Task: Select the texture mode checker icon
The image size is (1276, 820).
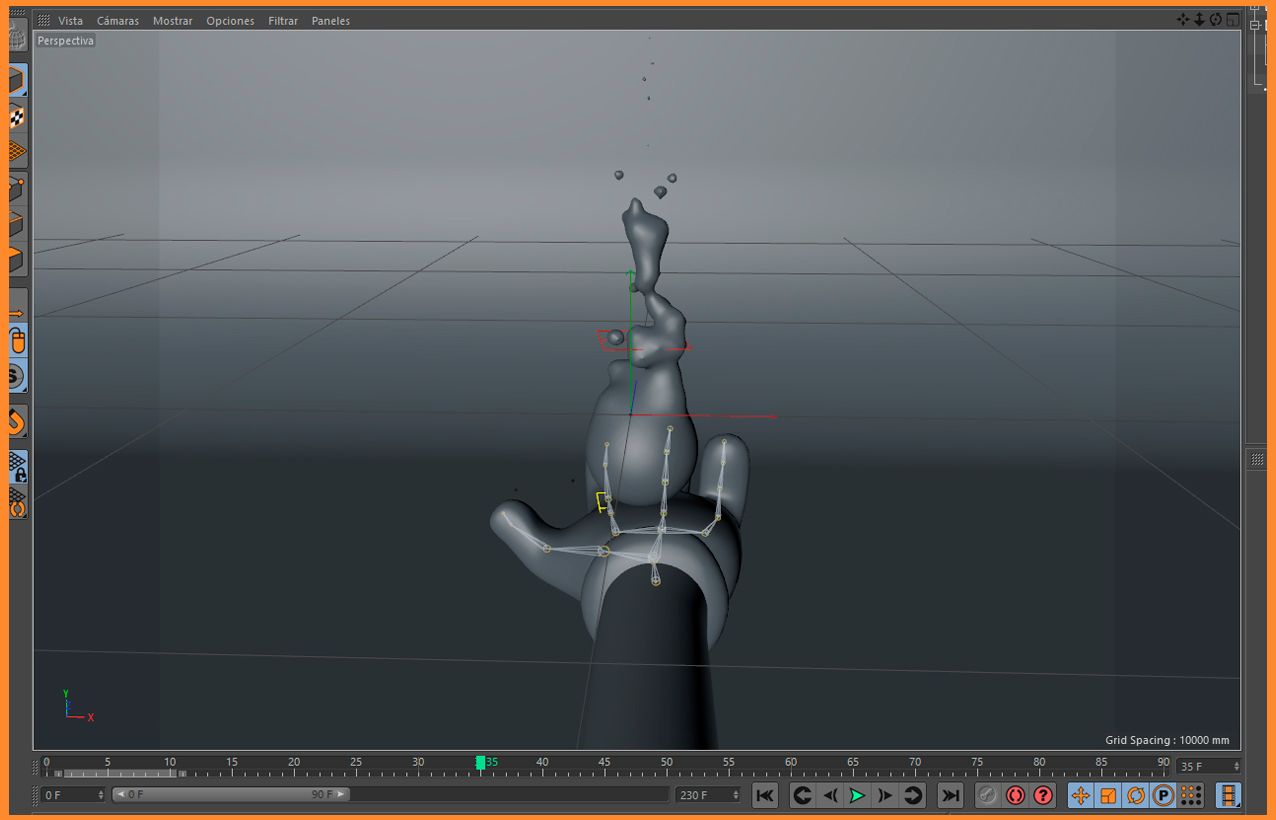Action: (x=16, y=117)
